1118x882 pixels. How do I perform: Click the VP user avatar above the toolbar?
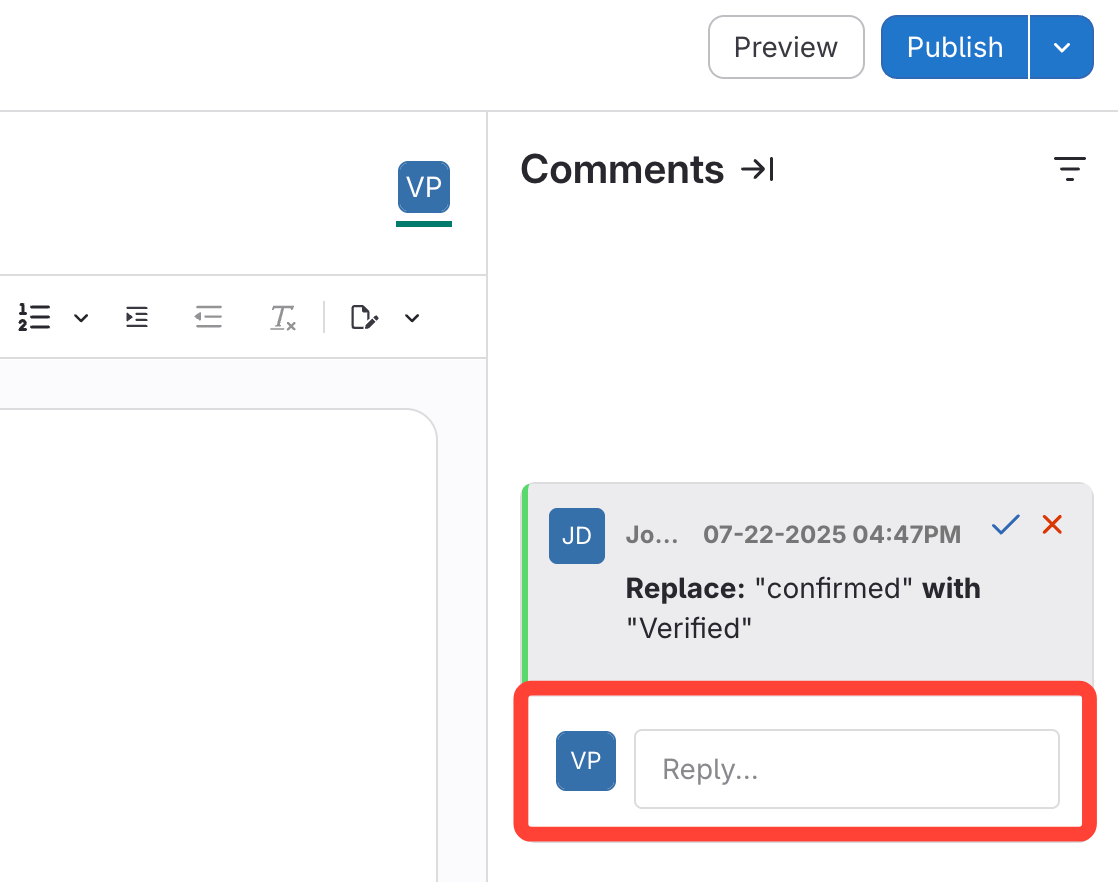424,187
